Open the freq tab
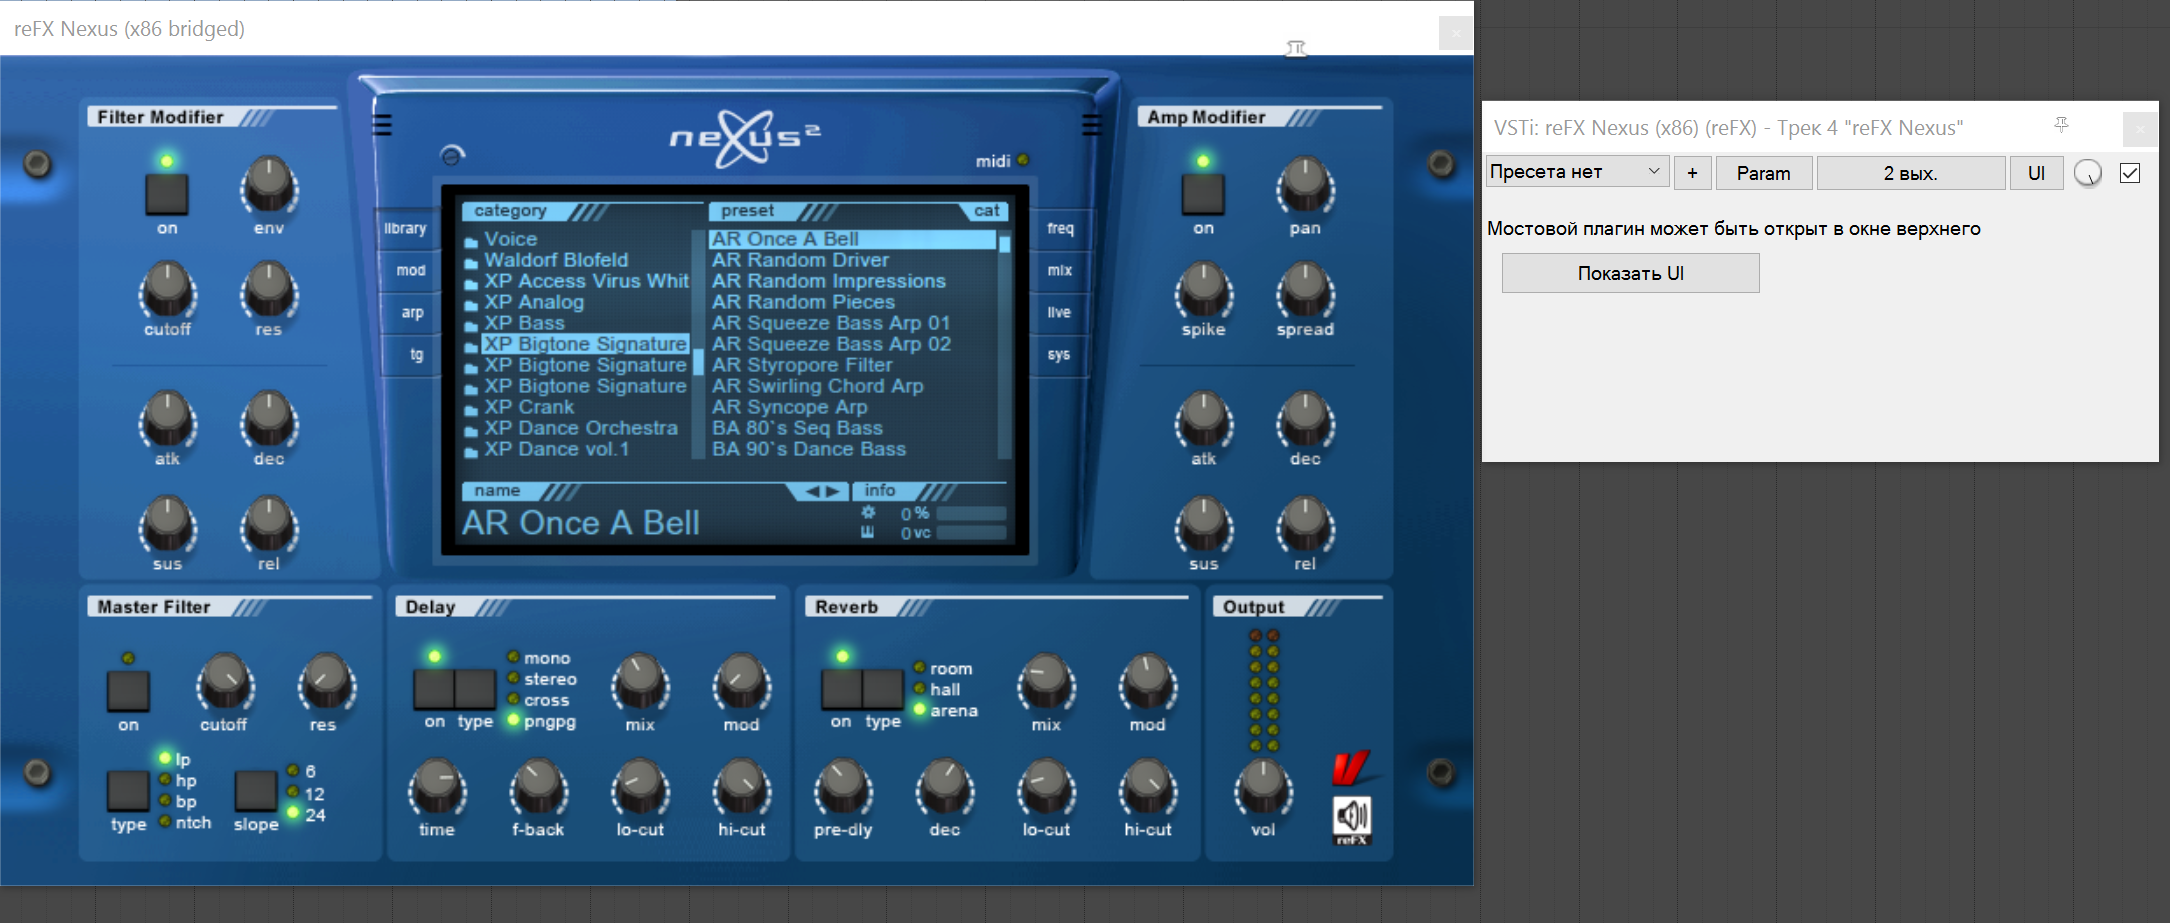2170x923 pixels. coord(1060,228)
